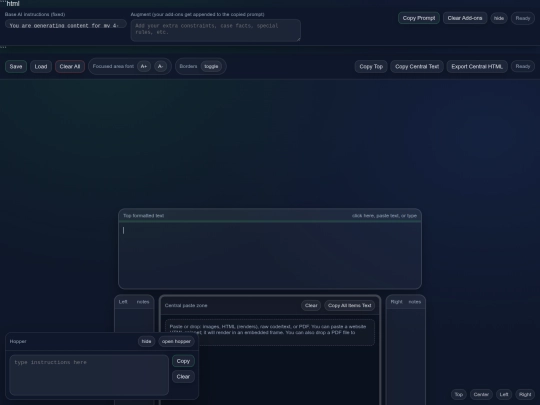Export Central HTML
This screenshot has height=405, width=540.
477,66
